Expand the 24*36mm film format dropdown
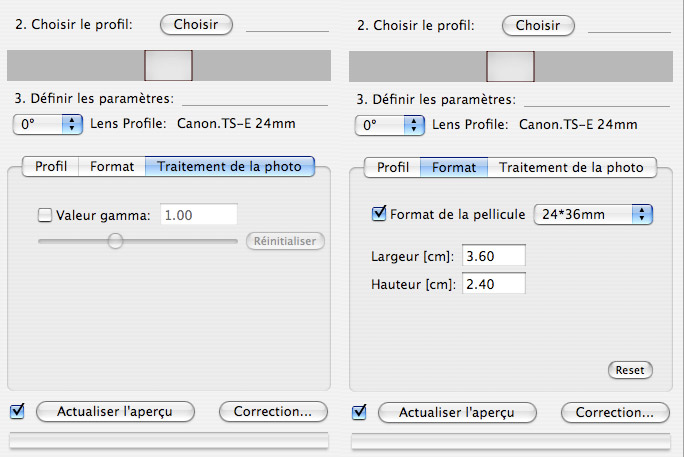This screenshot has width=684, height=457. (593, 215)
